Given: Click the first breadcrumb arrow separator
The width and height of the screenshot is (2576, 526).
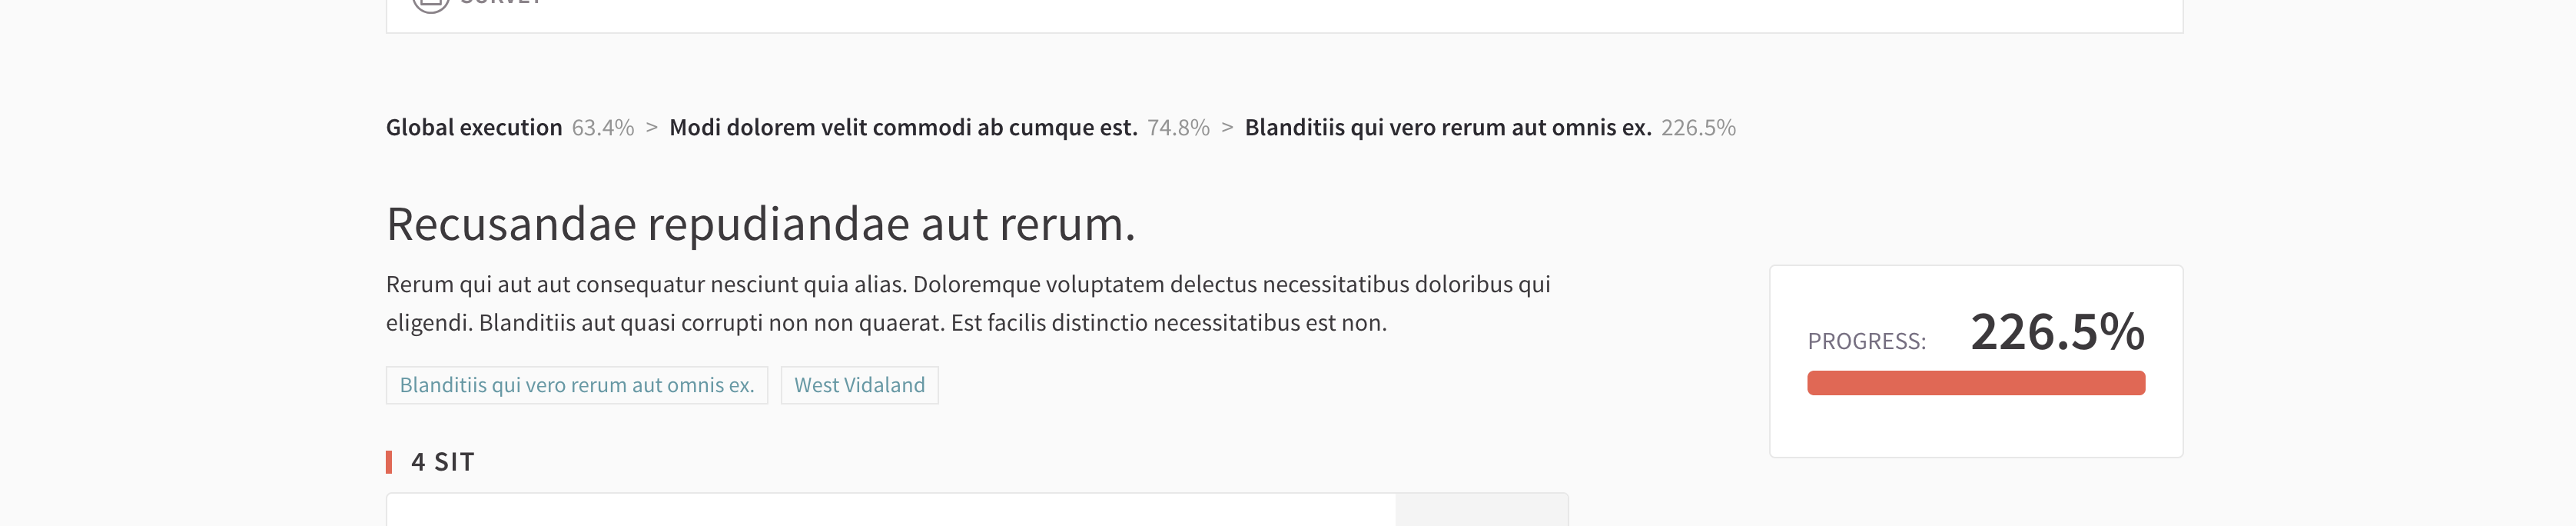Looking at the screenshot, I should point(652,128).
